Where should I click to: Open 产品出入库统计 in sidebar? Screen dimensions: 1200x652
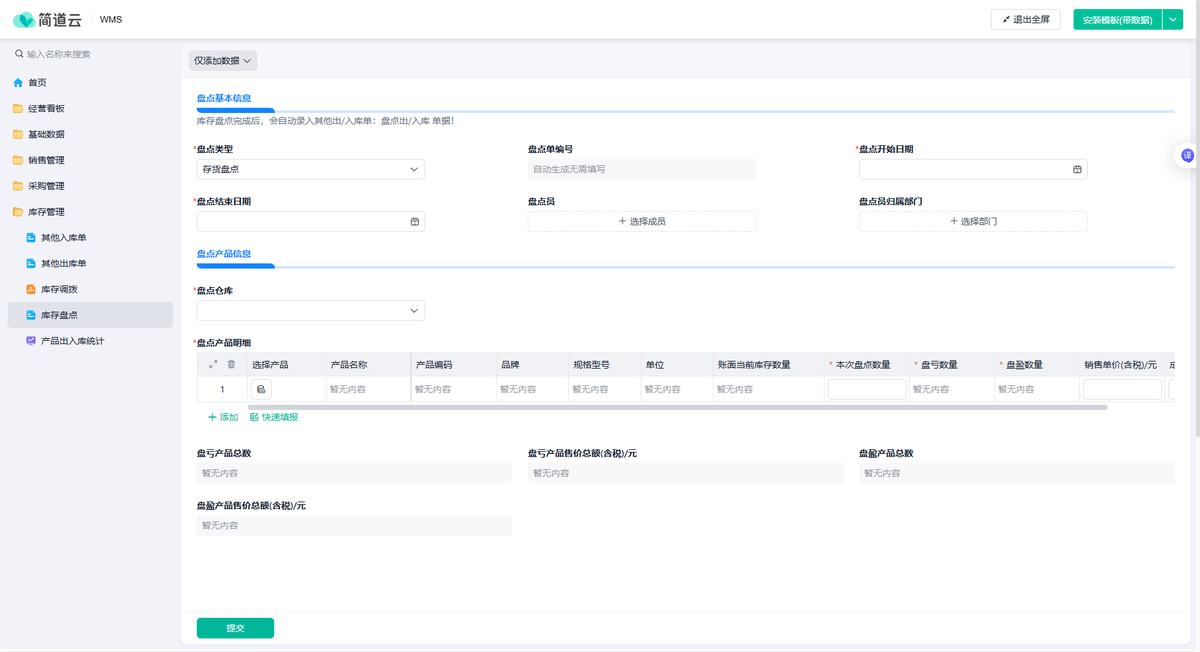[x=72, y=341]
